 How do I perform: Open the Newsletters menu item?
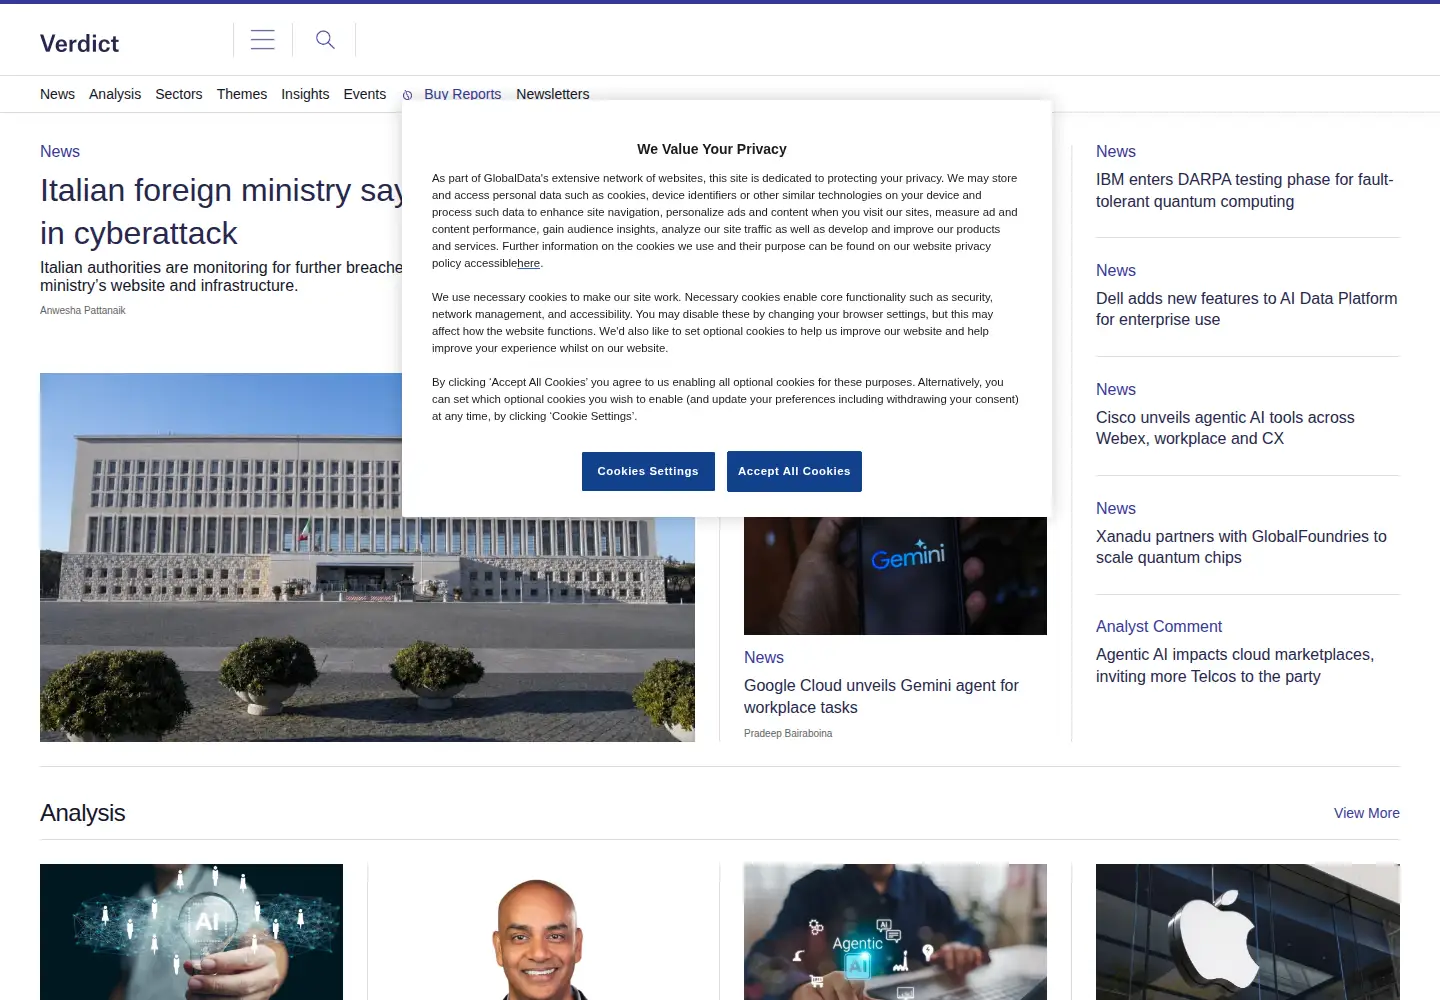[553, 94]
